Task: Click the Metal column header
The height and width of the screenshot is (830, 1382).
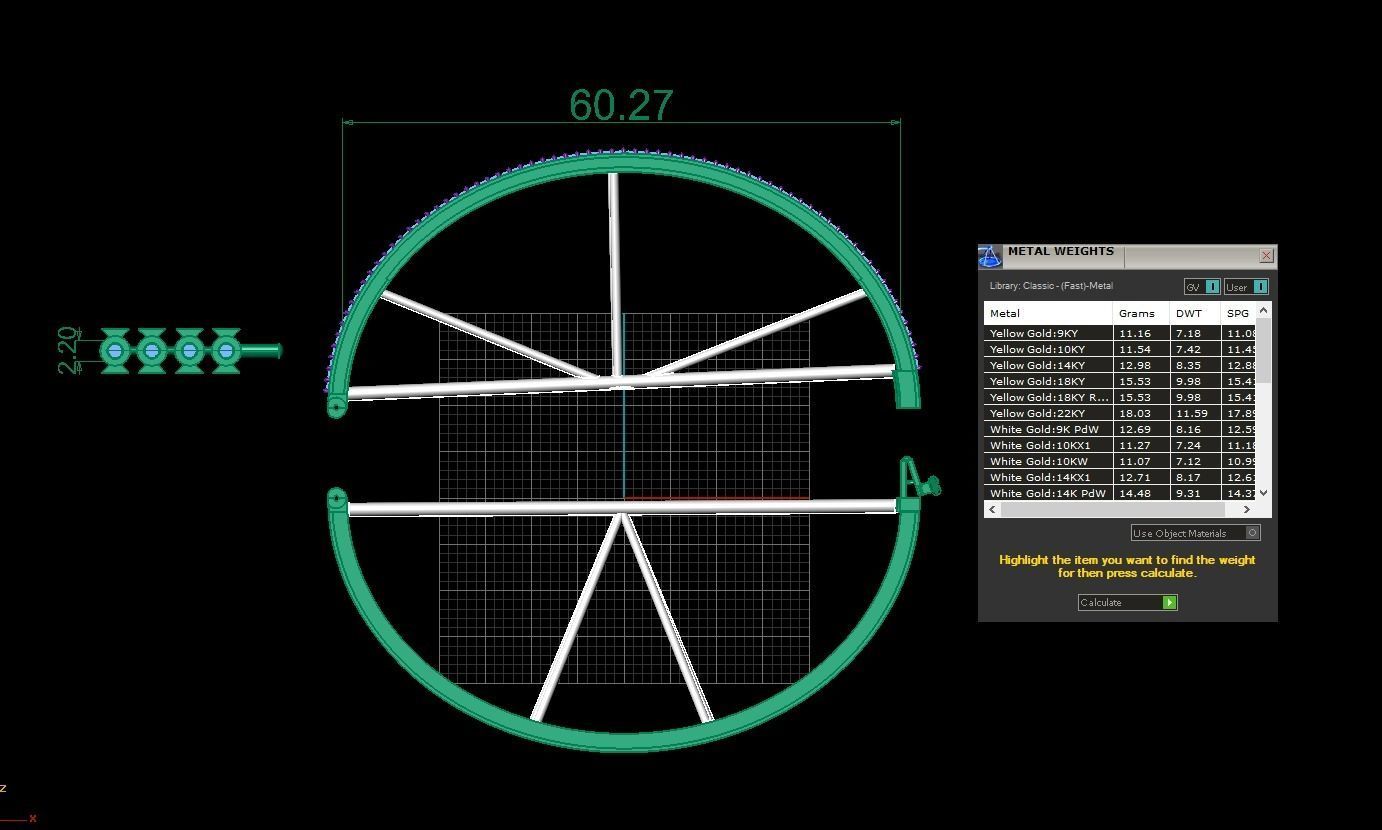Action: tap(1048, 313)
